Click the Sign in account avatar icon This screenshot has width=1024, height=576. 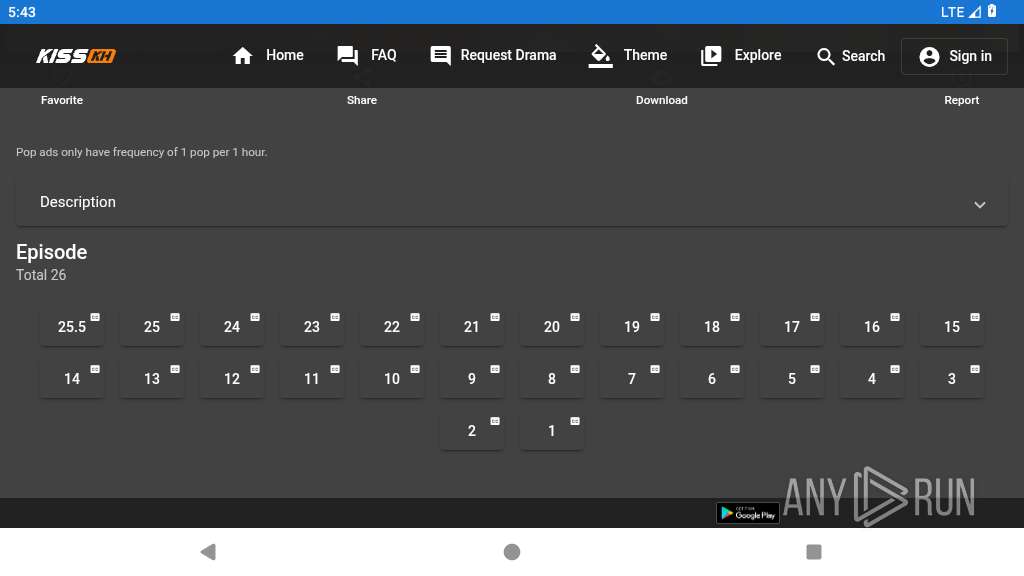pos(929,57)
